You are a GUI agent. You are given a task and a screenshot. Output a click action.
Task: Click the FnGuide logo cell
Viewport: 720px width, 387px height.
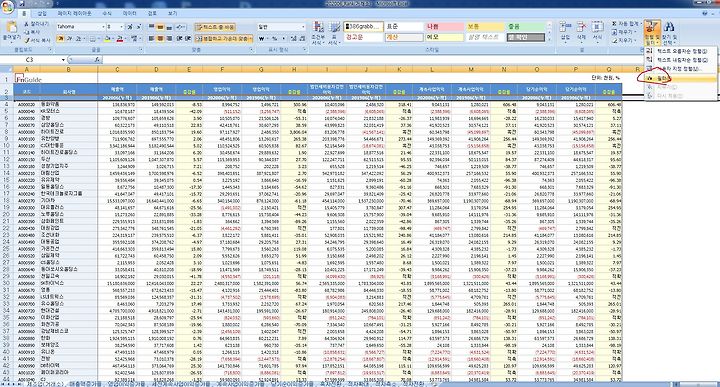coord(28,79)
